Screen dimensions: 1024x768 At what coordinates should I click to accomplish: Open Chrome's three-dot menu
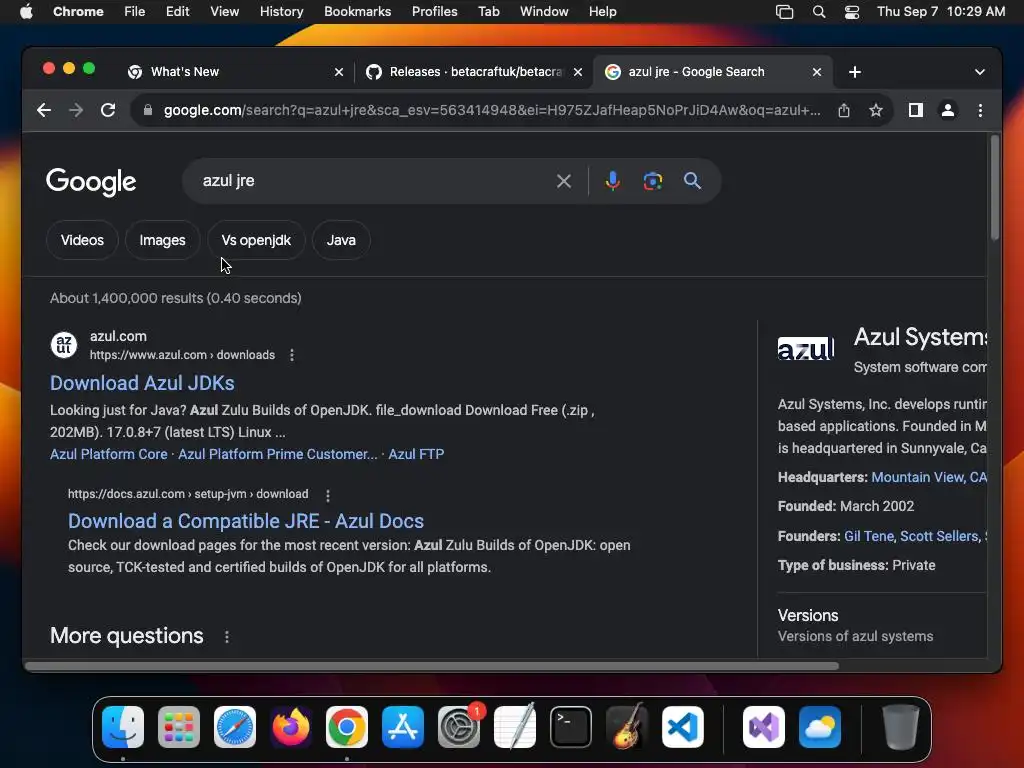click(980, 110)
